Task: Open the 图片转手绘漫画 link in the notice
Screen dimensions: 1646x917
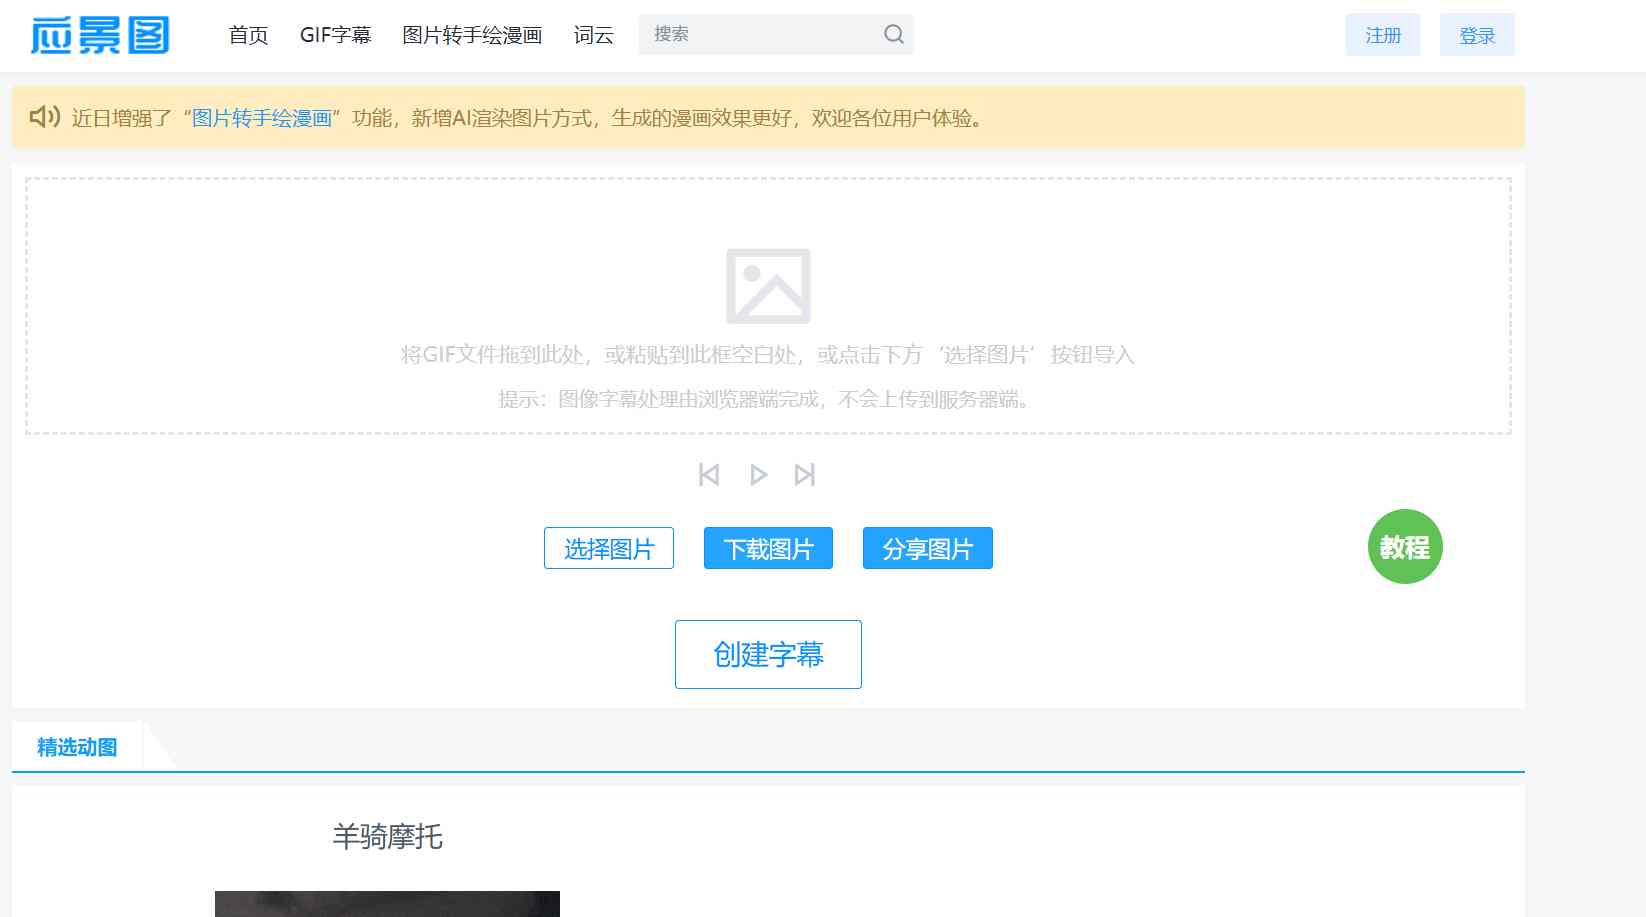Action: click(x=264, y=118)
